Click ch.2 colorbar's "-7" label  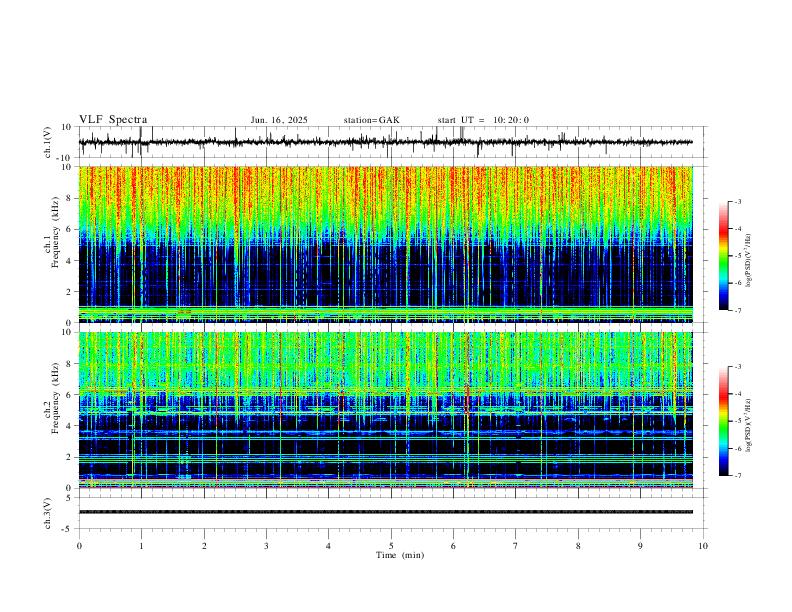pos(737,475)
